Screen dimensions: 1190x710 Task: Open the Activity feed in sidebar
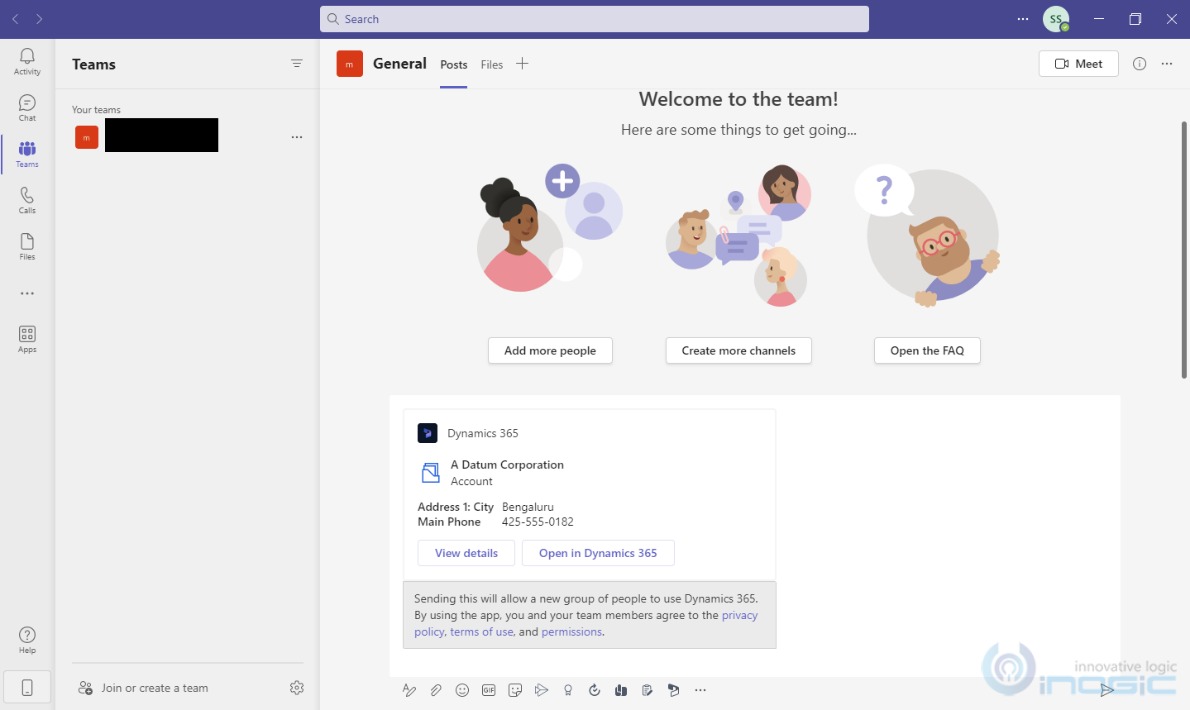27,61
